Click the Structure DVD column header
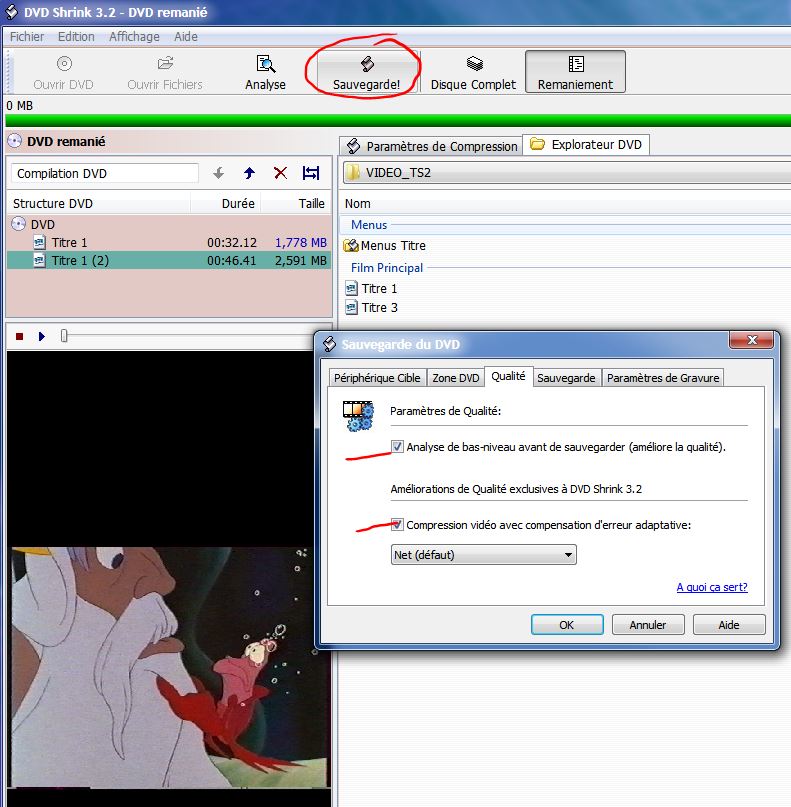Viewport: 791px width, 807px height. 99,203
